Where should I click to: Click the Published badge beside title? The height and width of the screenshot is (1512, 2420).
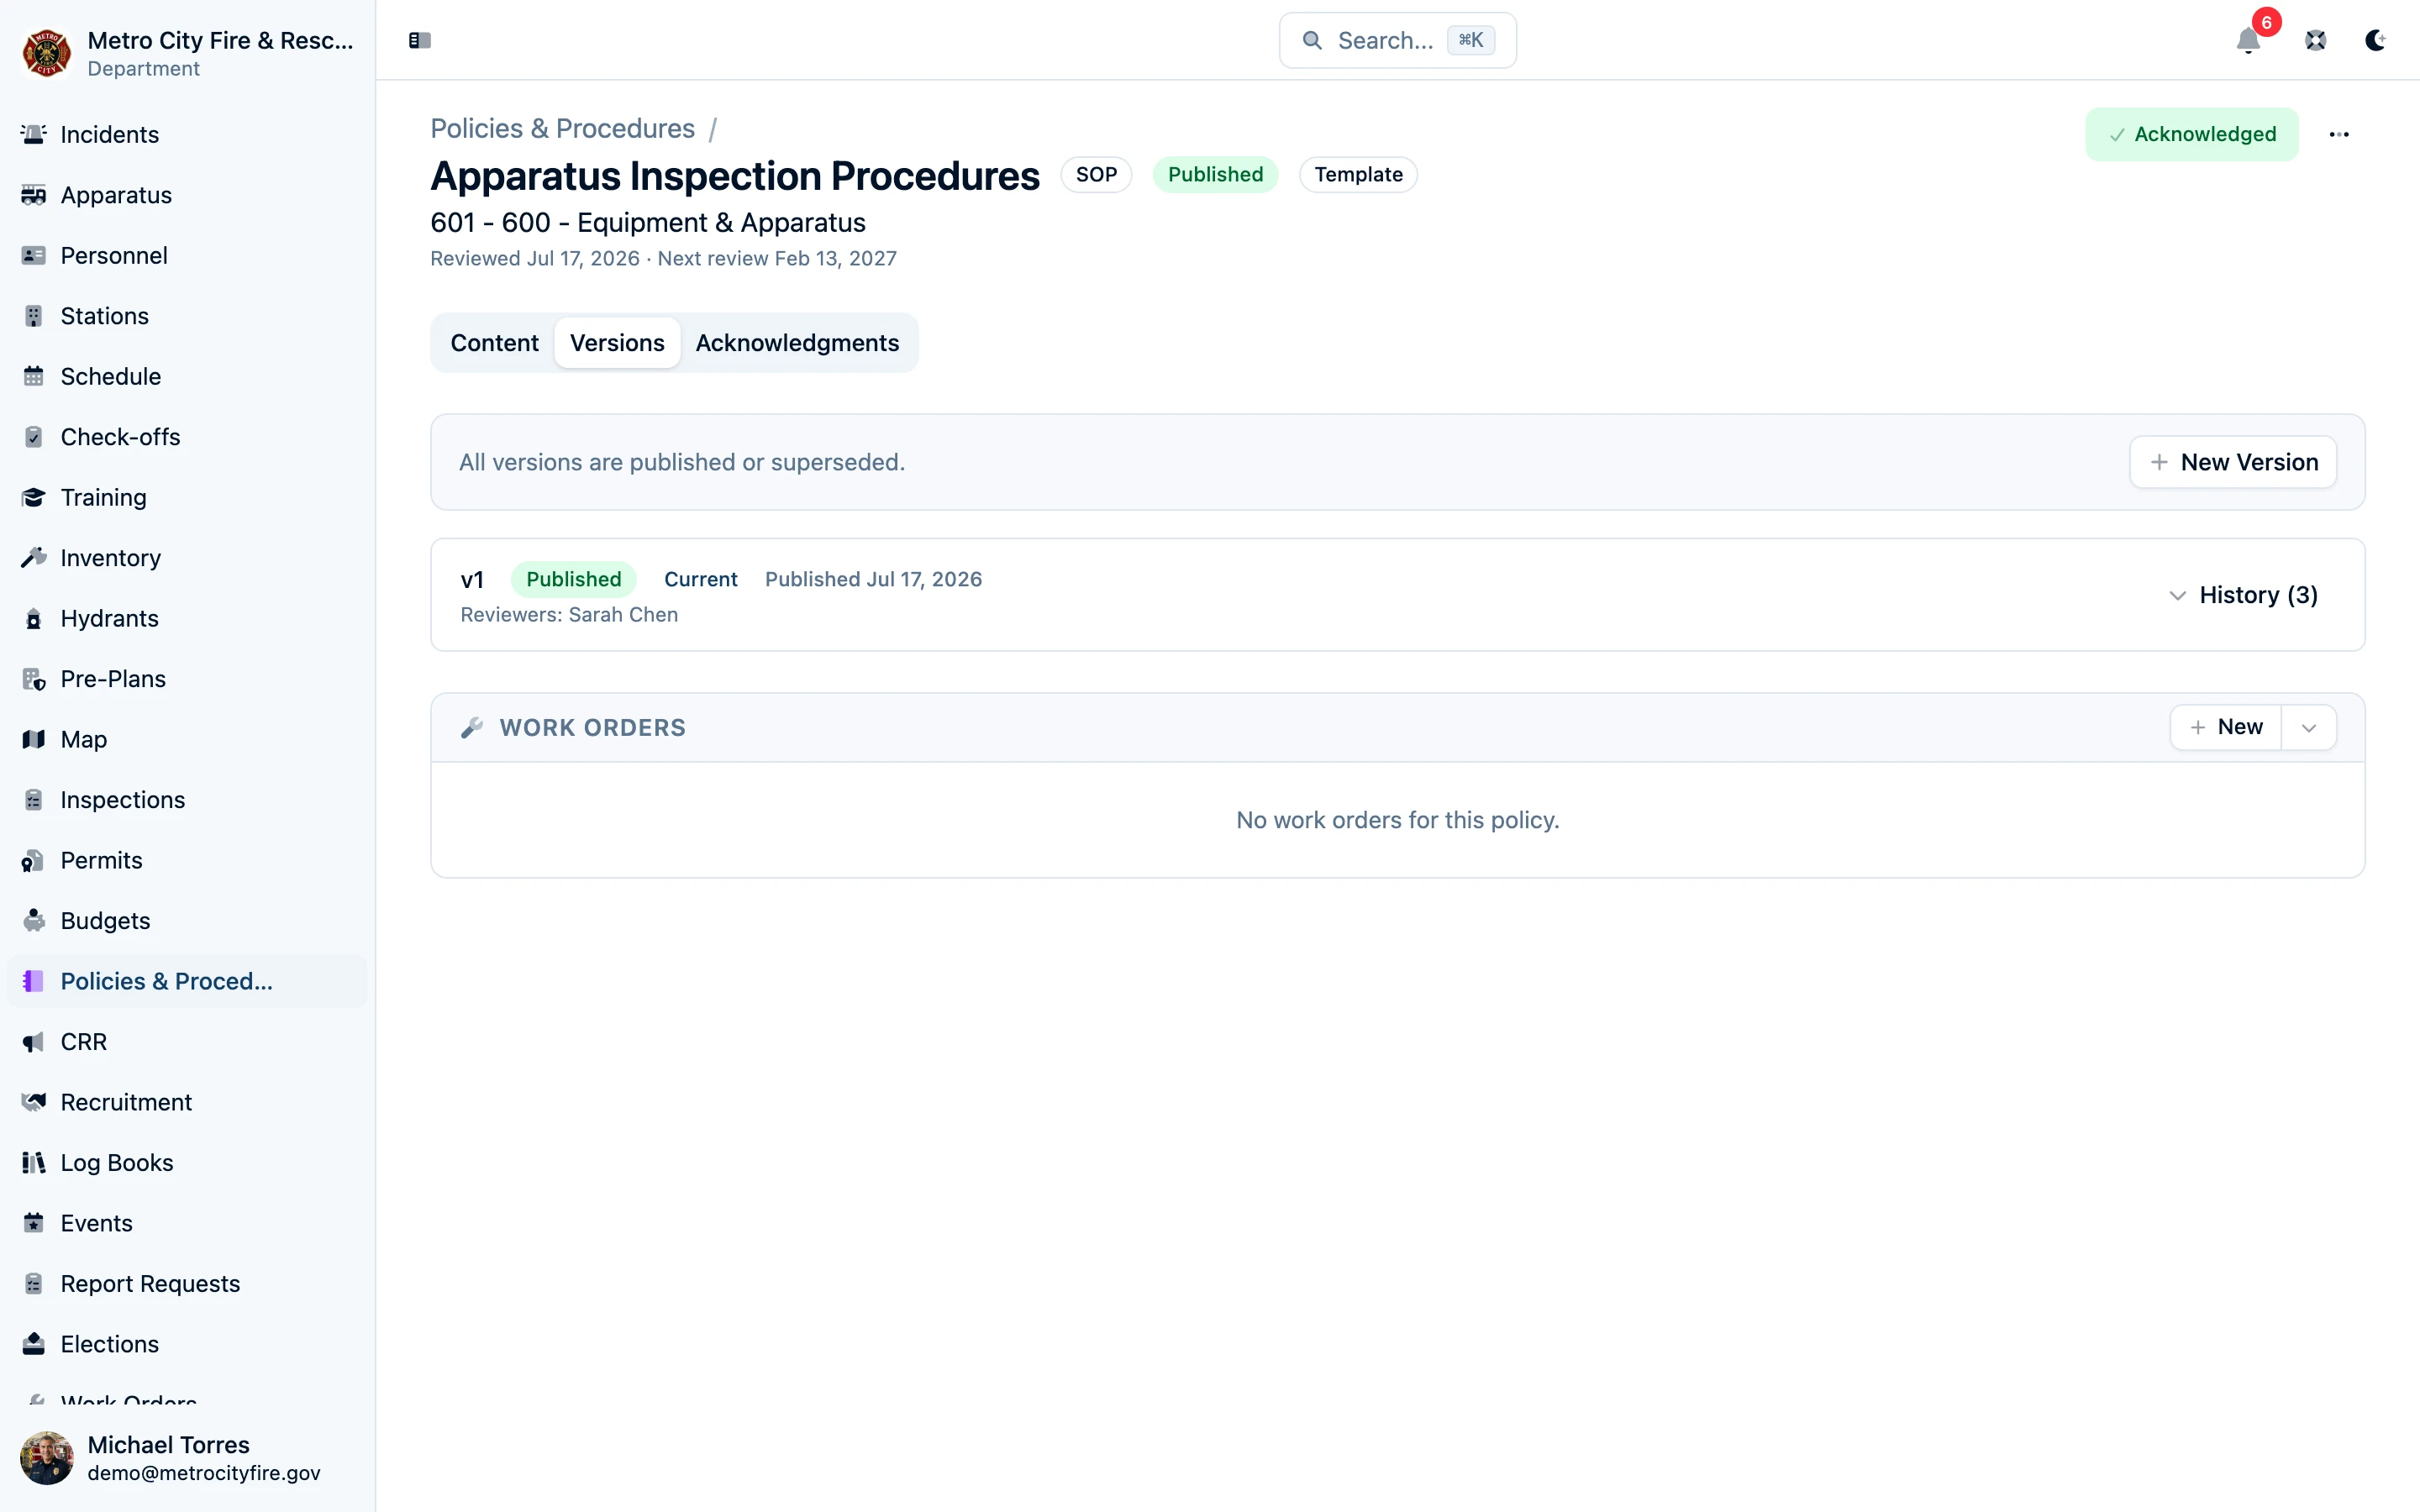pos(1215,175)
